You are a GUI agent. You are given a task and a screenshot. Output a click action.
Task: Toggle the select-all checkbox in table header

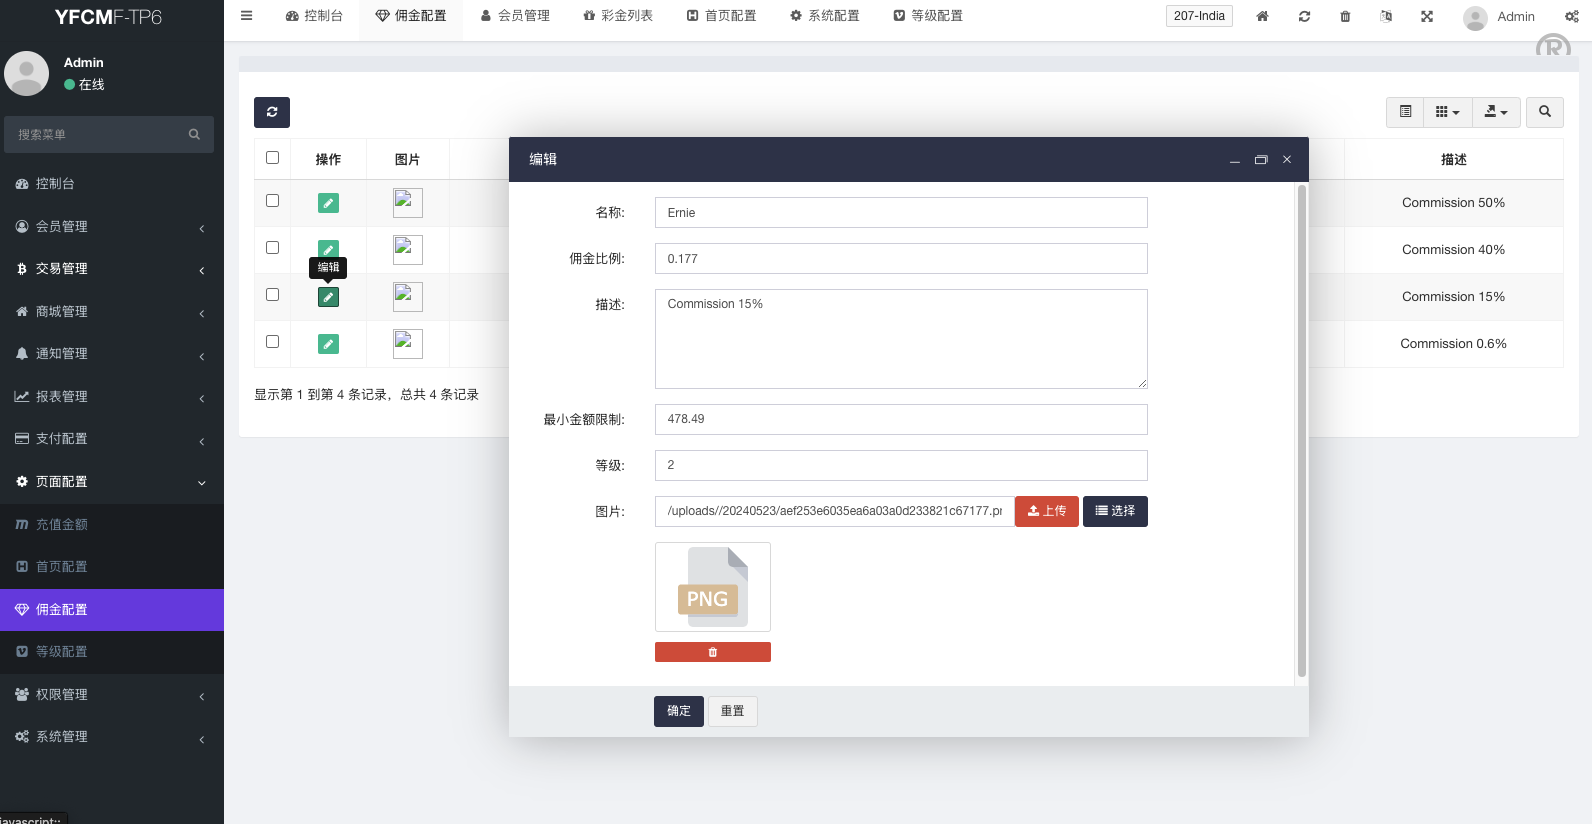coord(272,158)
